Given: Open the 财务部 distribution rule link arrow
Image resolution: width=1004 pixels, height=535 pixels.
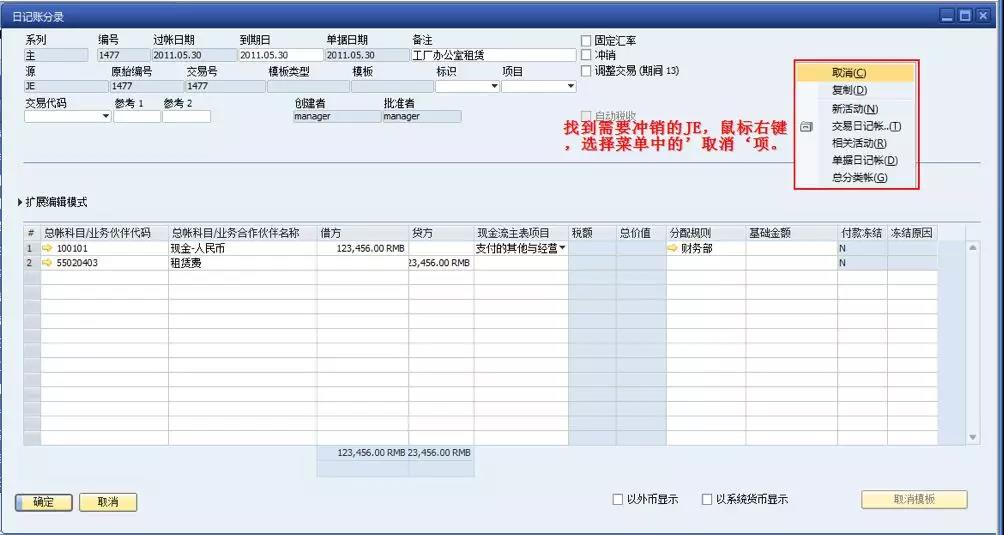Looking at the screenshot, I should pyautogui.click(x=673, y=248).
